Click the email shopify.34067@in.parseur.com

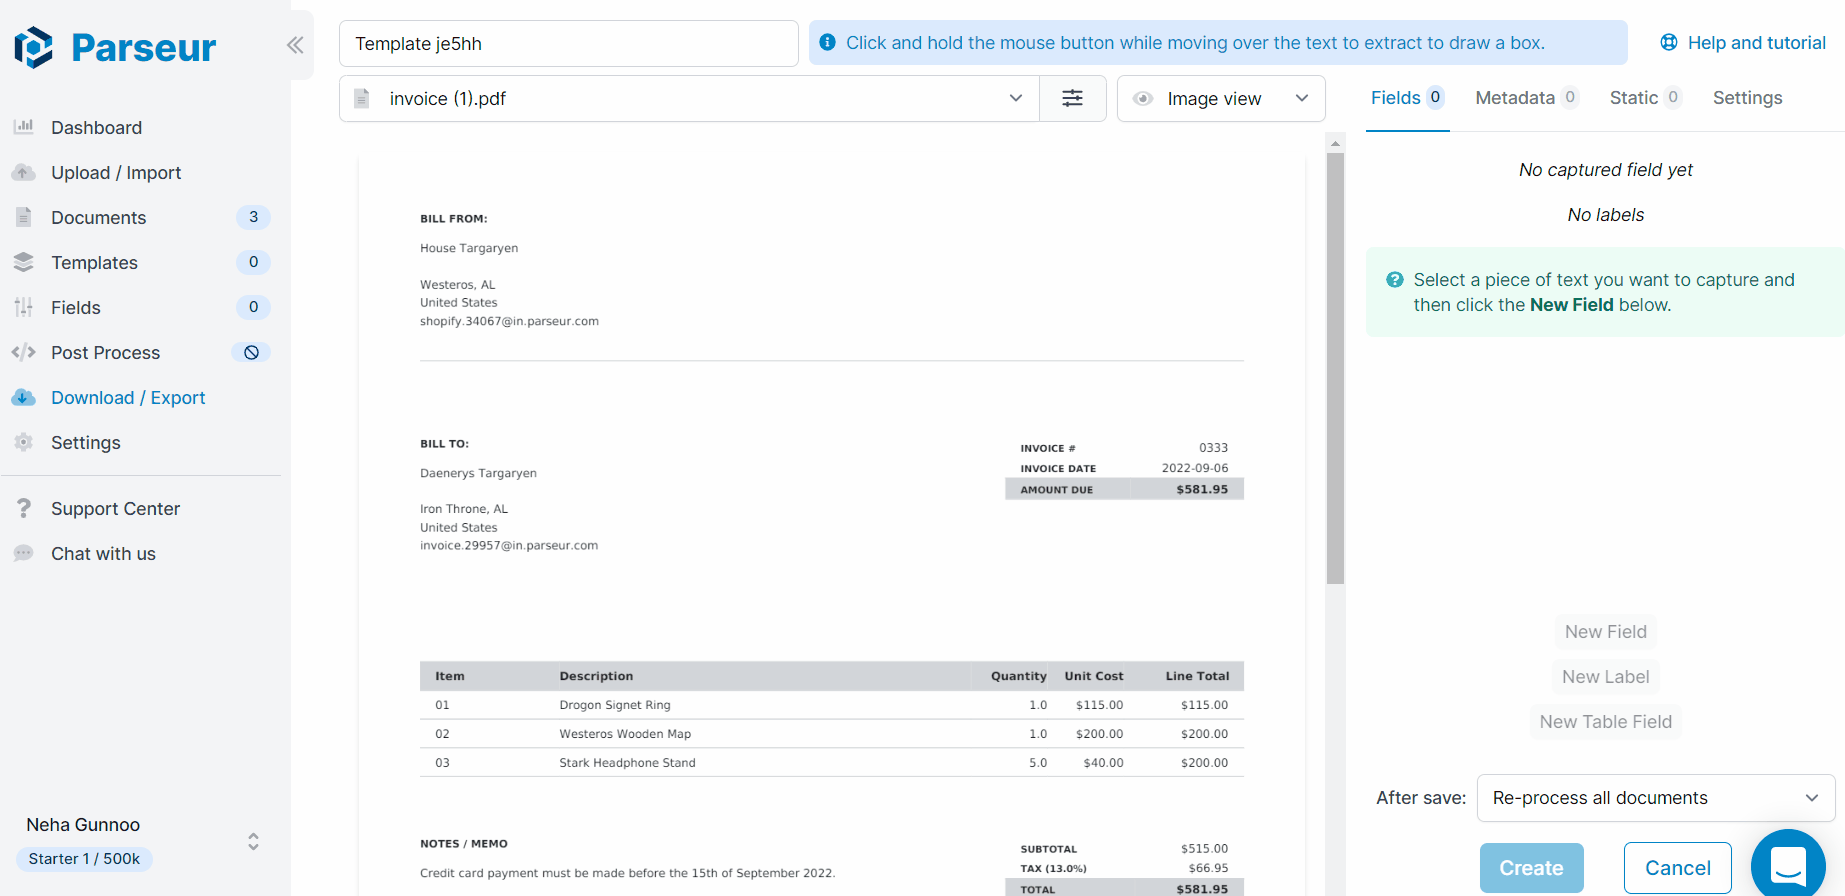(x=509, y=321)
